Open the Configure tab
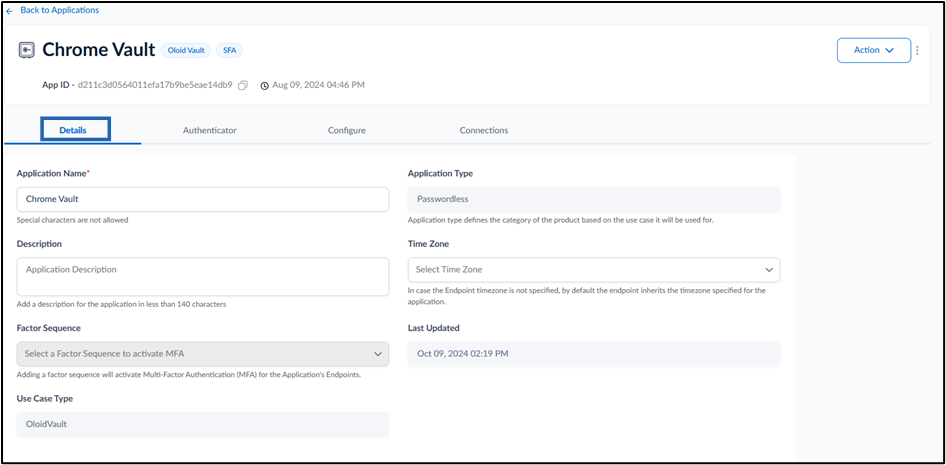The height and width of the screenshot is (465, 946). point(347,130)
